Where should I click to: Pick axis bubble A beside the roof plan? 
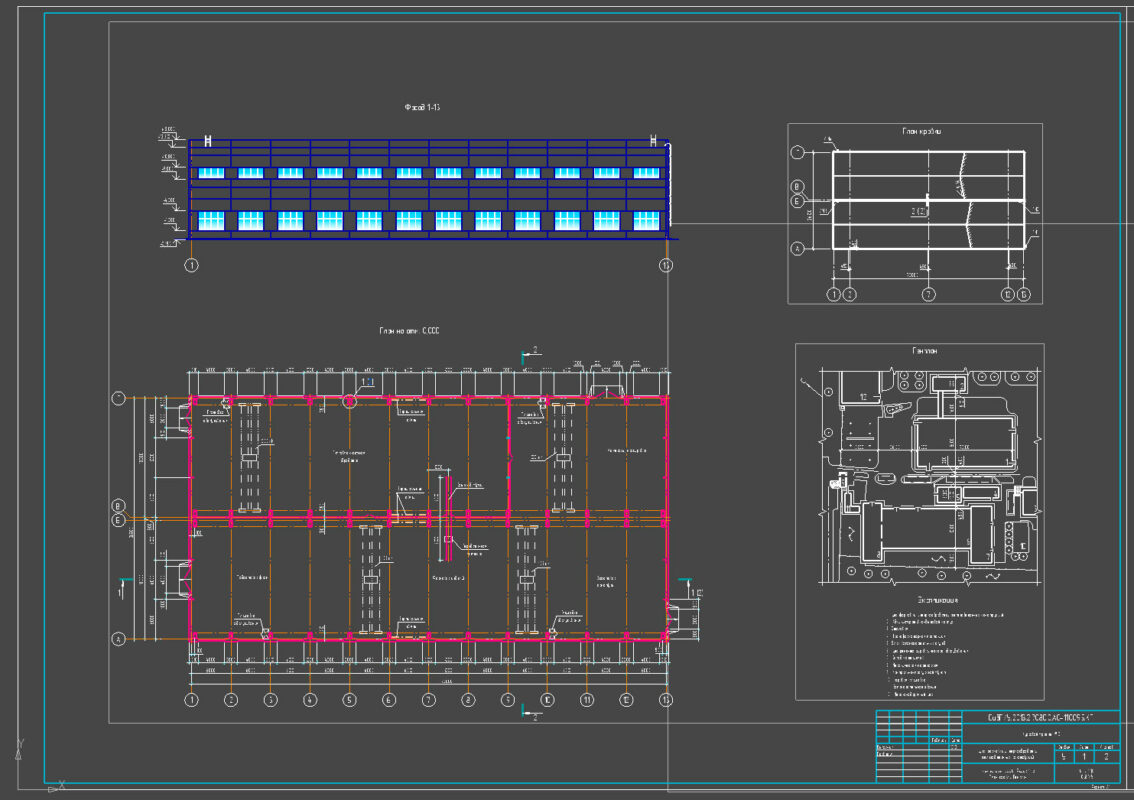click(x=797, y=249)
